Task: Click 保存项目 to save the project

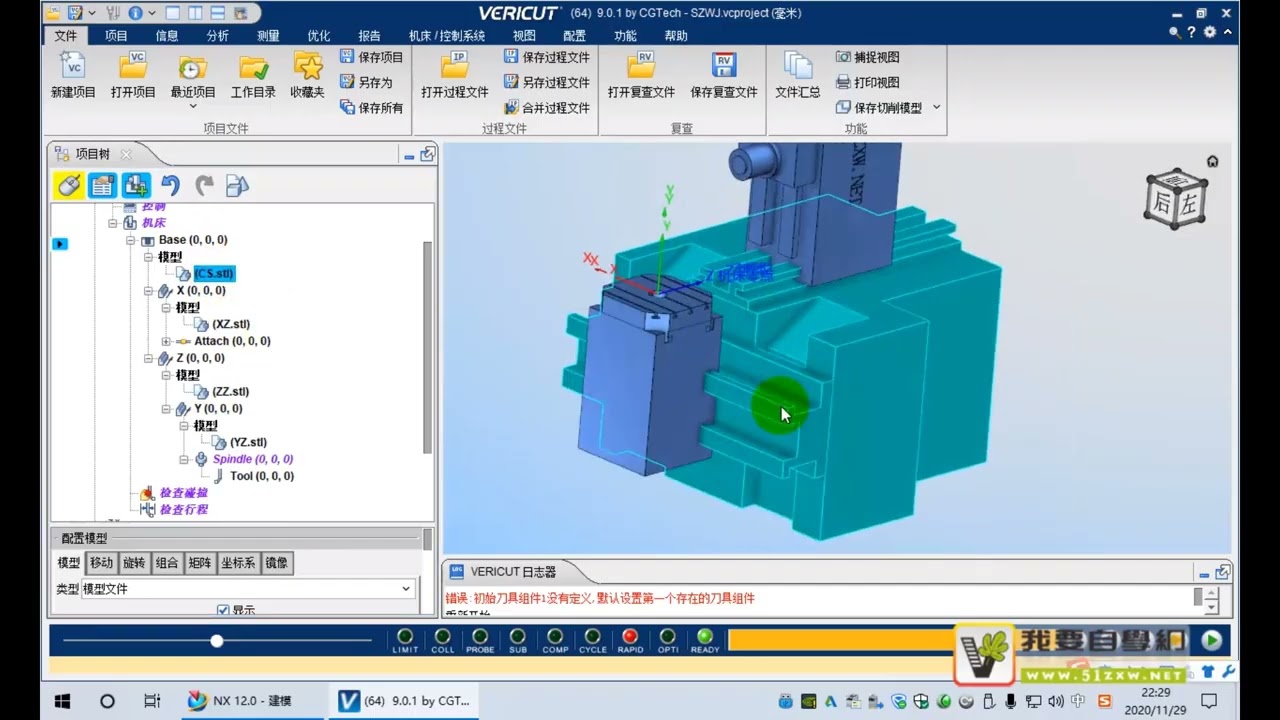Action: 371,57
